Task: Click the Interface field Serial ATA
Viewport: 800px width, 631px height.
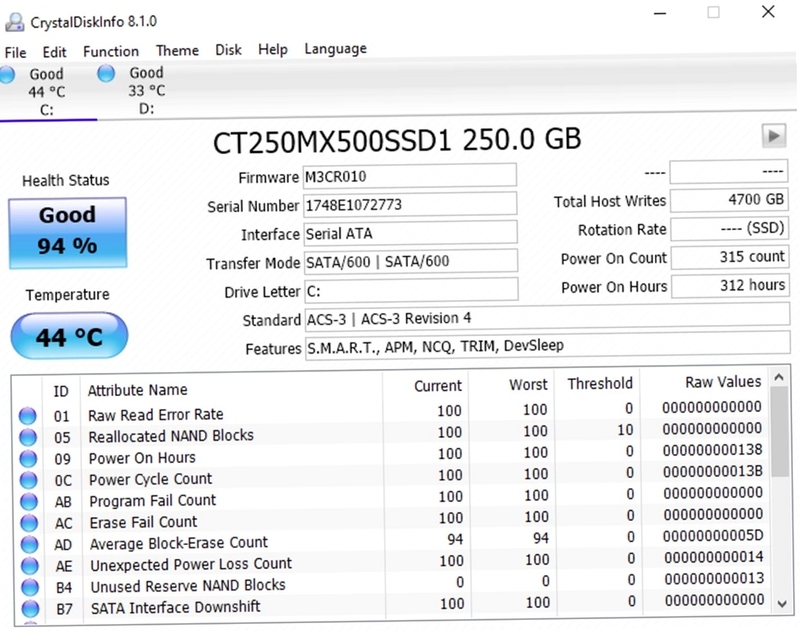Action: tap(410, 233)
